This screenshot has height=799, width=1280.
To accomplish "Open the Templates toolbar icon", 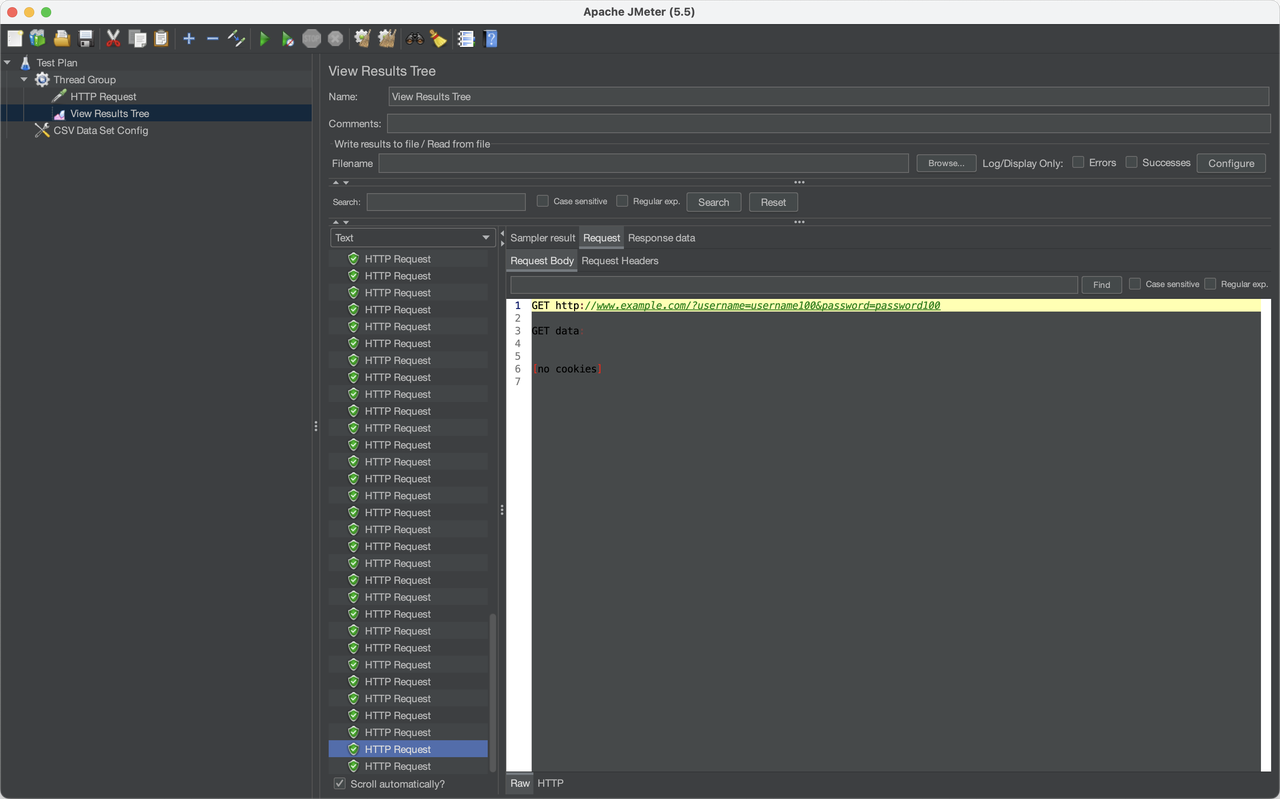I will [x=38, y=39].
